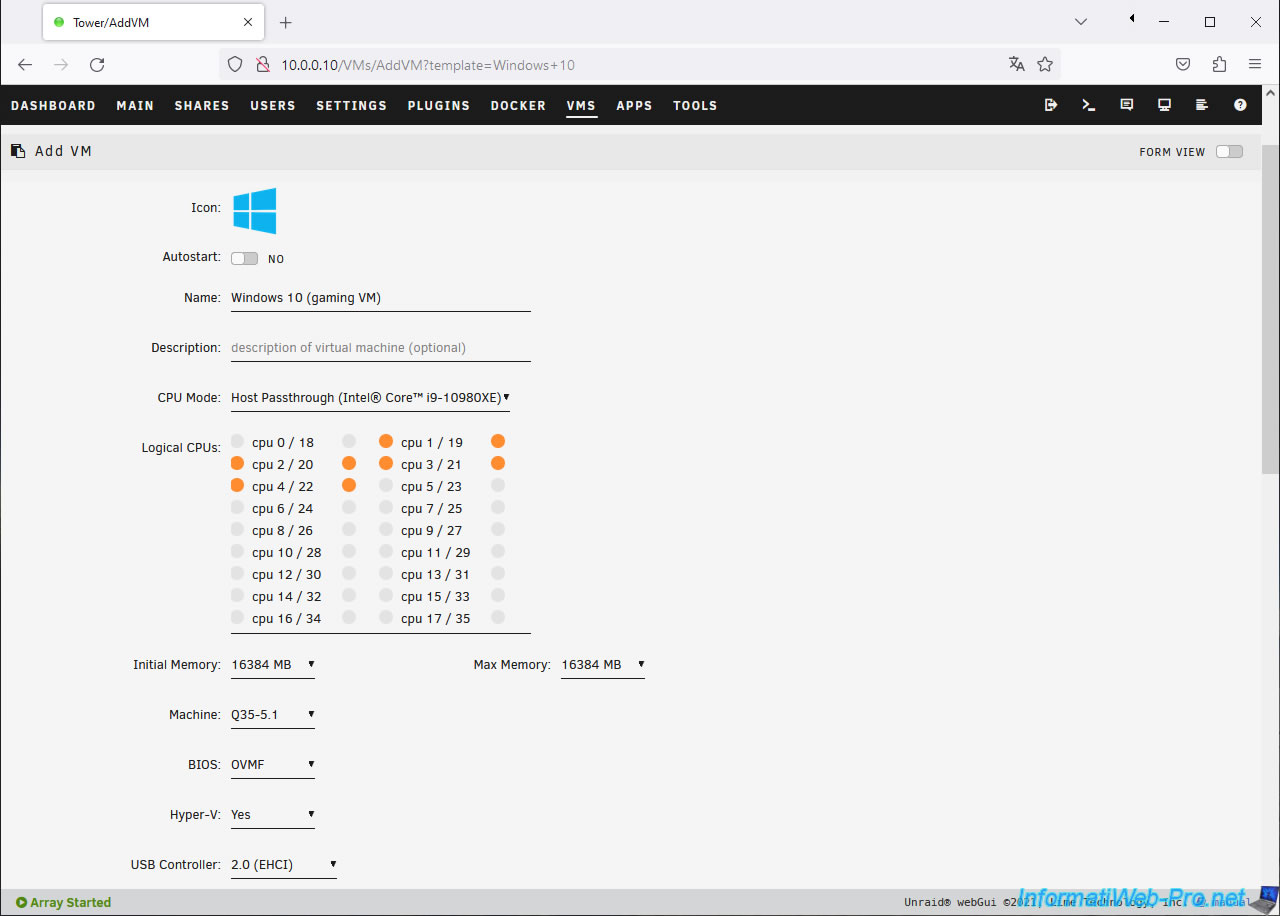Open the Tools menu item
The width and height of the screenshot is (1280, 916).
click(695, 105)
